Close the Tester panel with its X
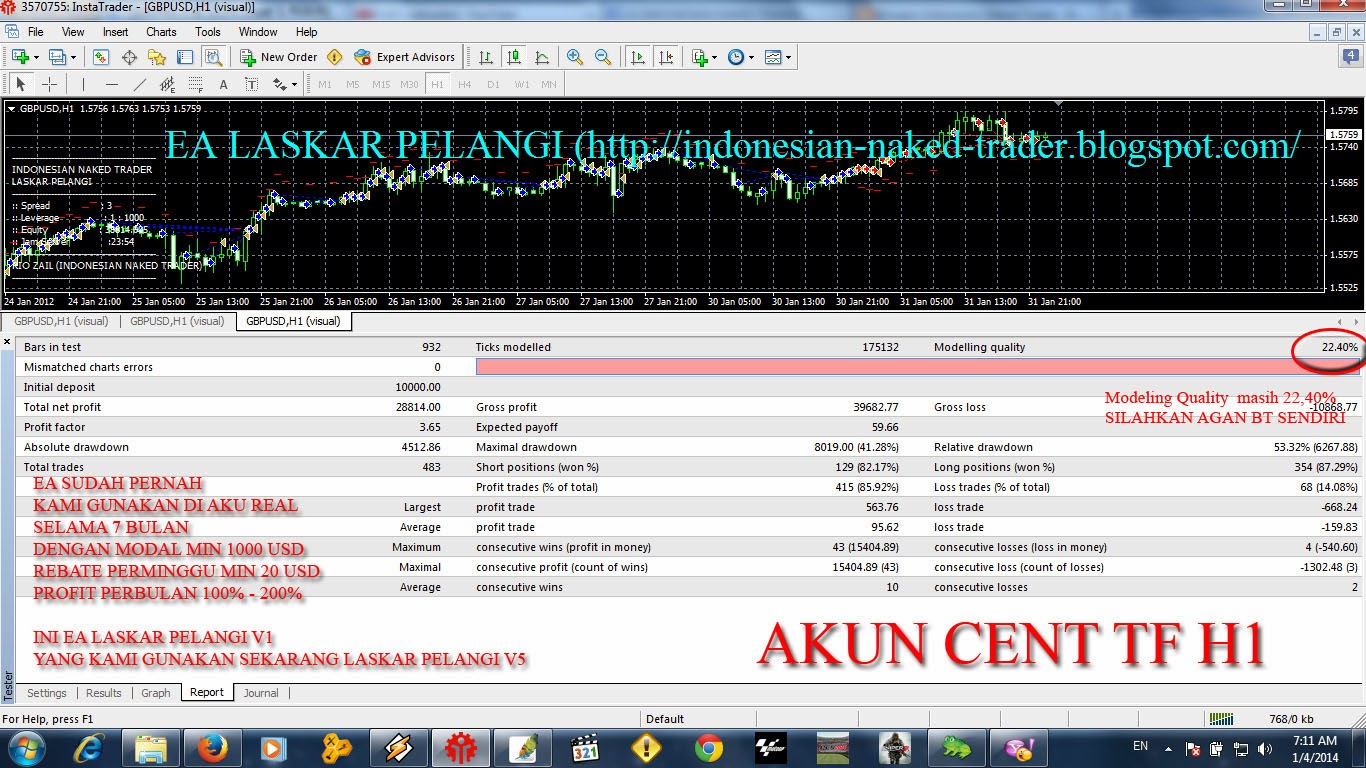The height and width of the screenshot is (768, 1366). click(x=8, y=342)
